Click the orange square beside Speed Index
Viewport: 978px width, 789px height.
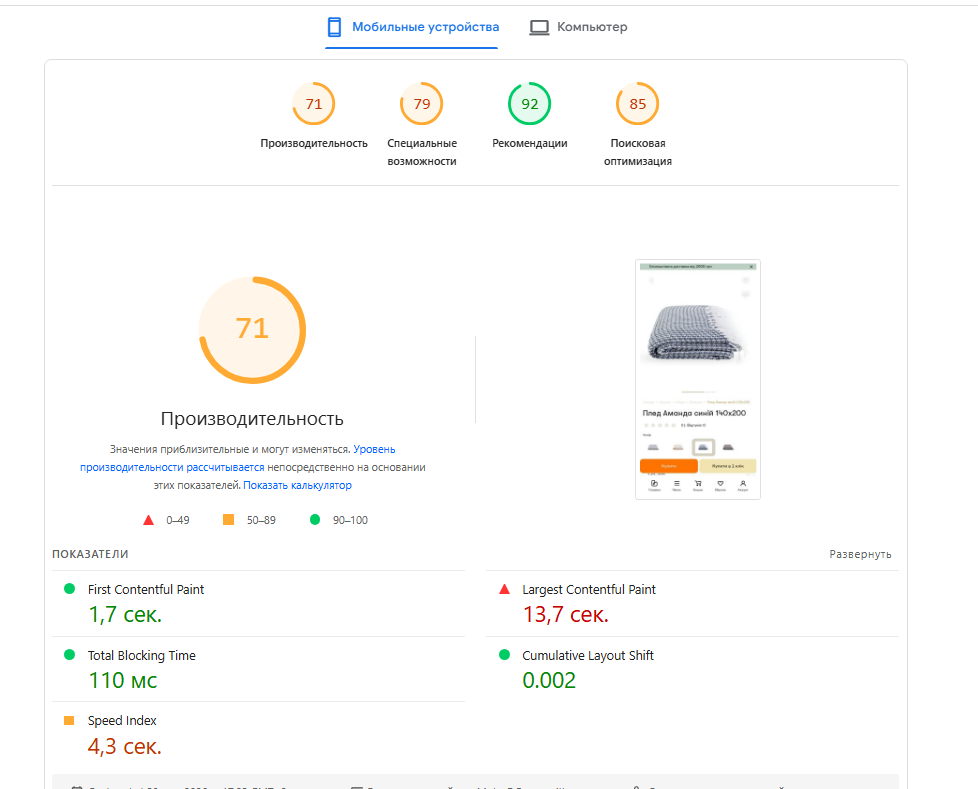point(69,720)
